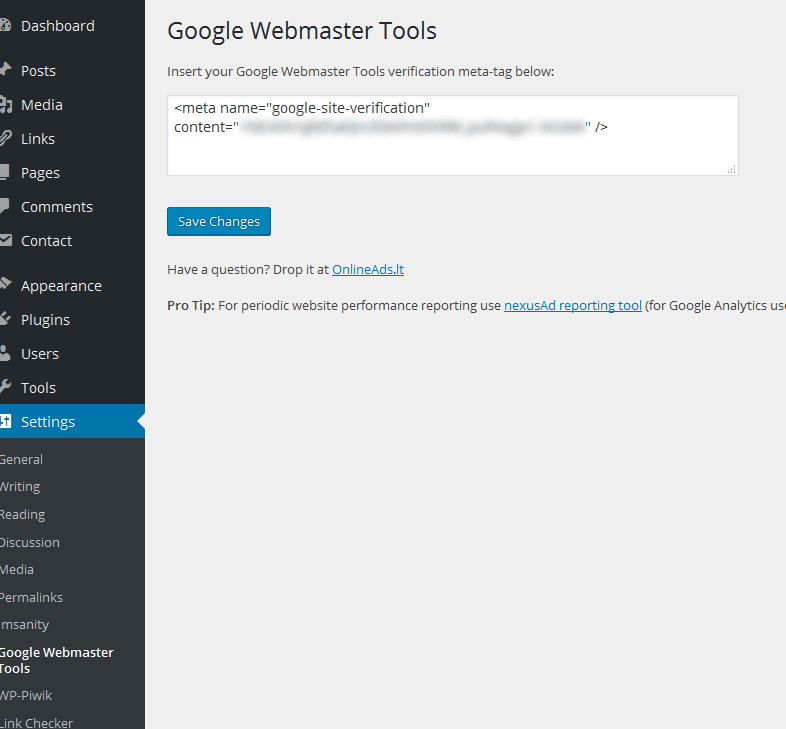Click the Media library icon
The width and height of the screenshot is (786, 729).
(6, 104)
